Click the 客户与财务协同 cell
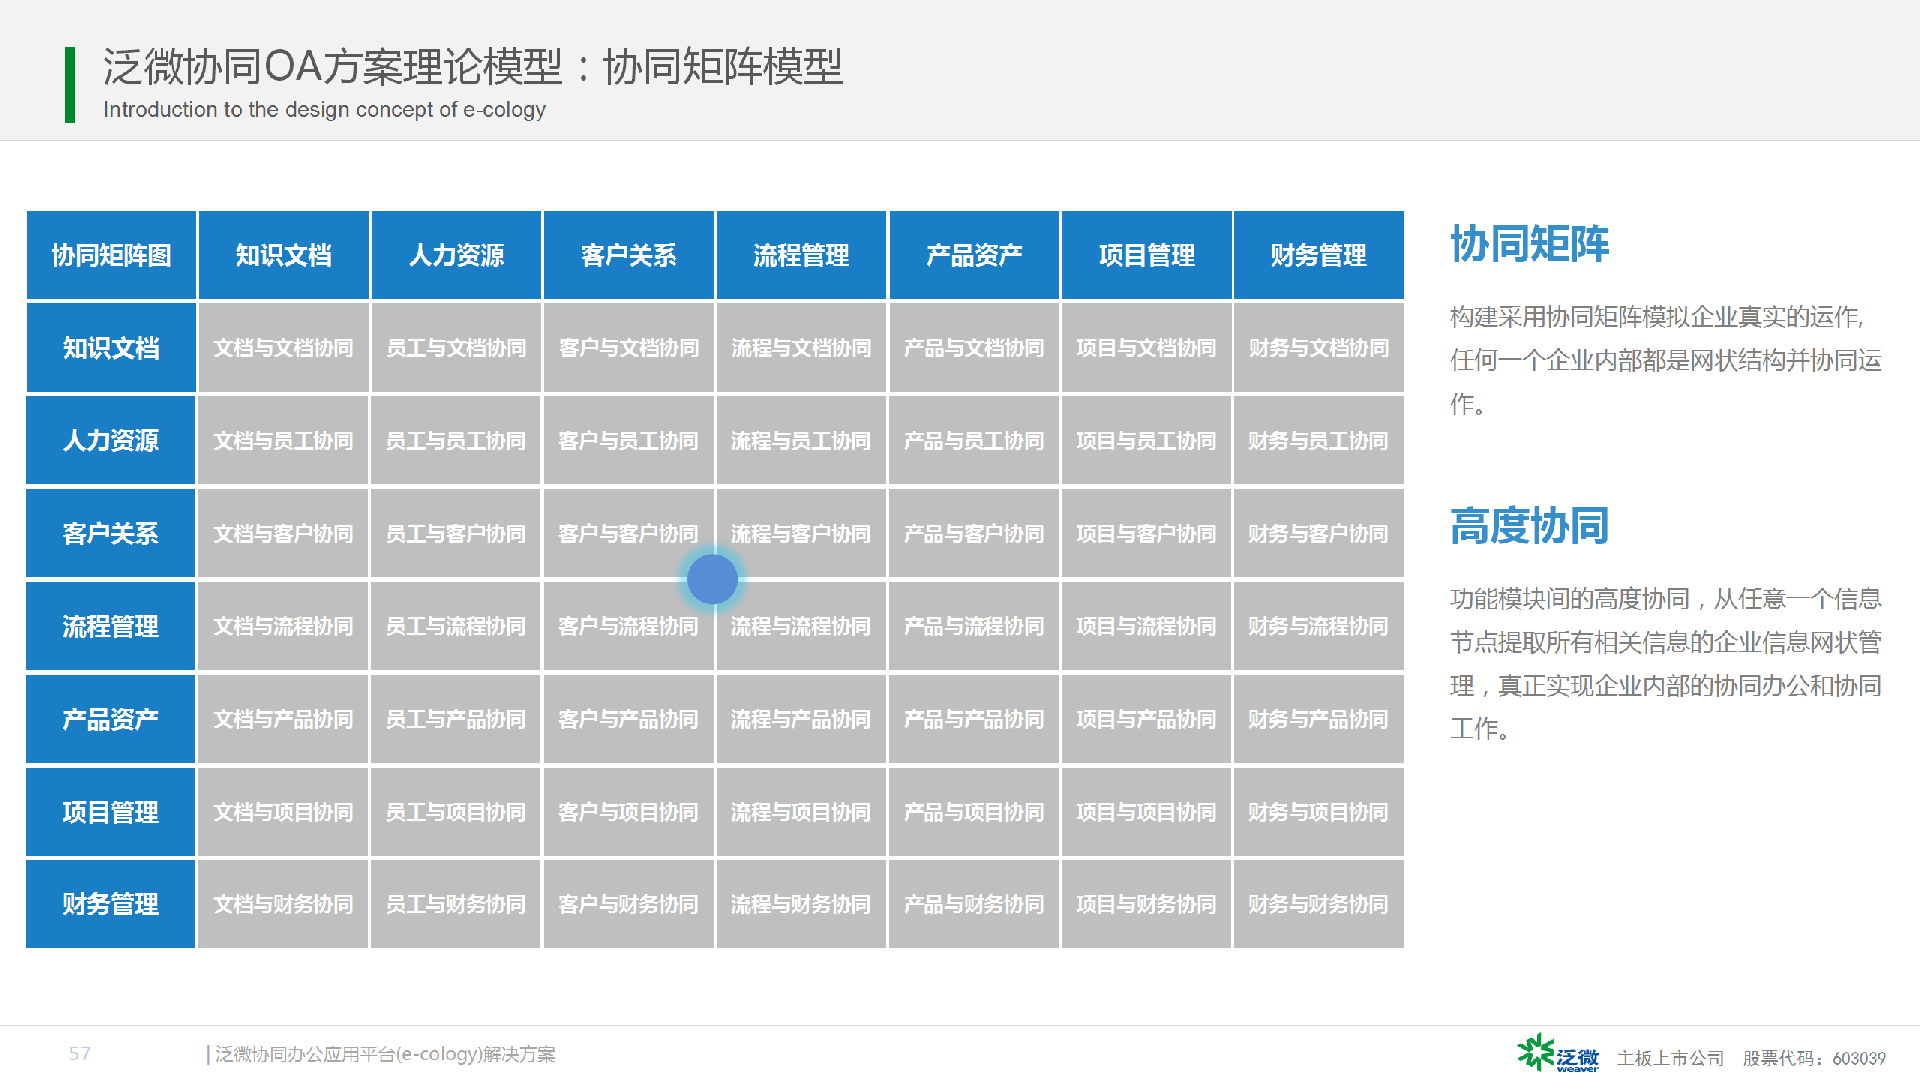This screenshot has height=1080, width=1920. pos(629,904)
